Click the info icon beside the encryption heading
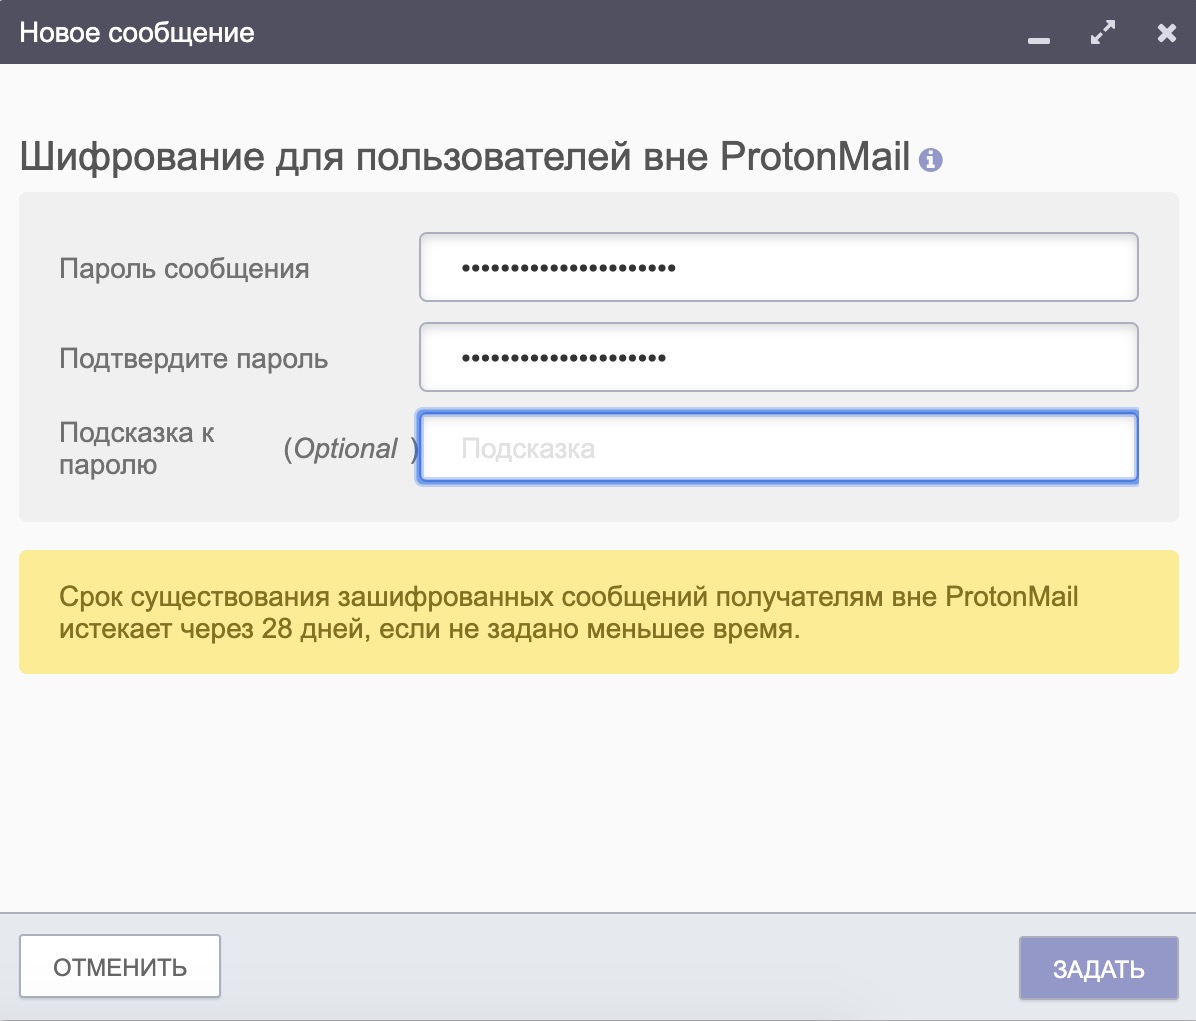Screen dimensions: 1196x1021 point(931,159)
